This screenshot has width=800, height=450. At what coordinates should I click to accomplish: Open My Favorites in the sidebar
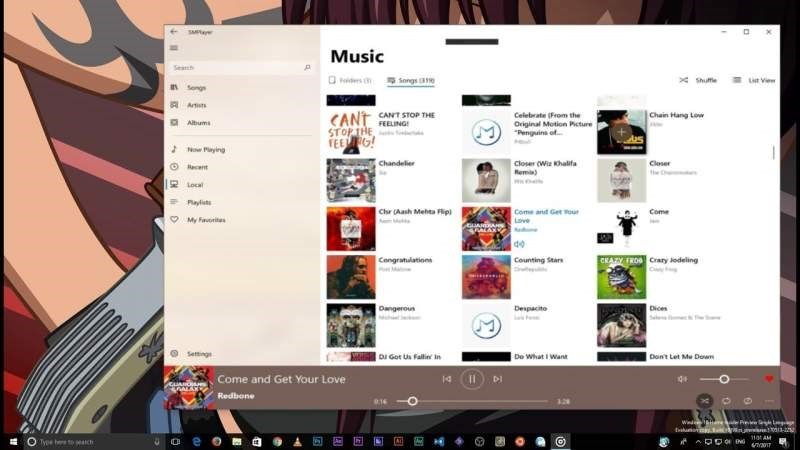[x=206, y=220]
